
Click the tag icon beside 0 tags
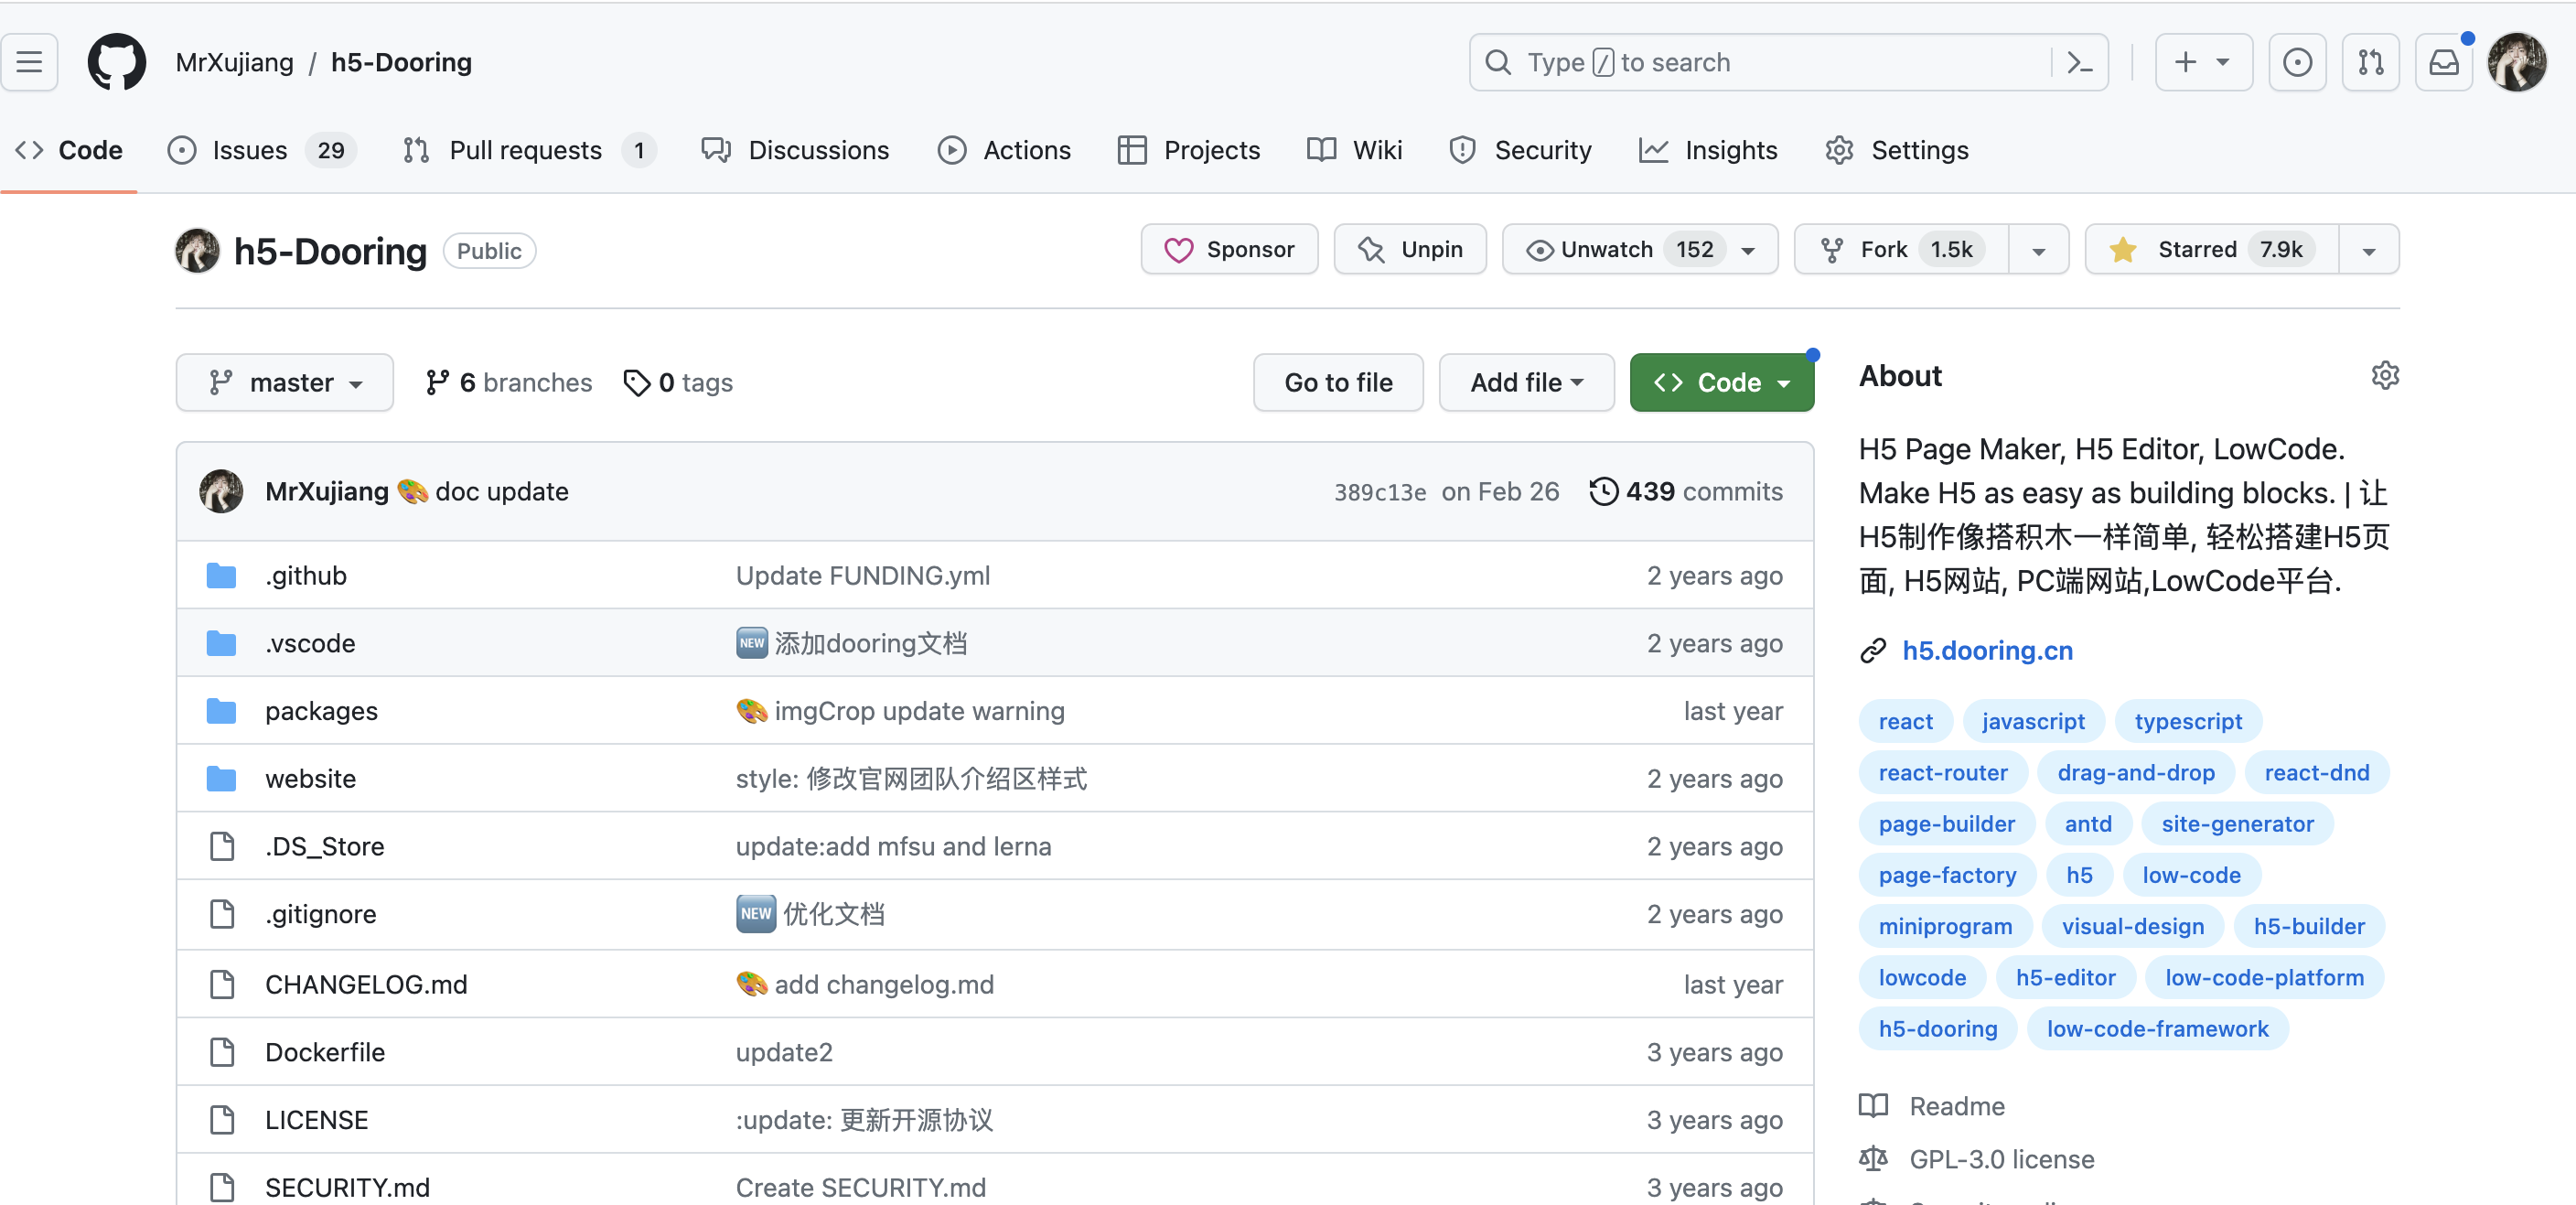(636, 383)
